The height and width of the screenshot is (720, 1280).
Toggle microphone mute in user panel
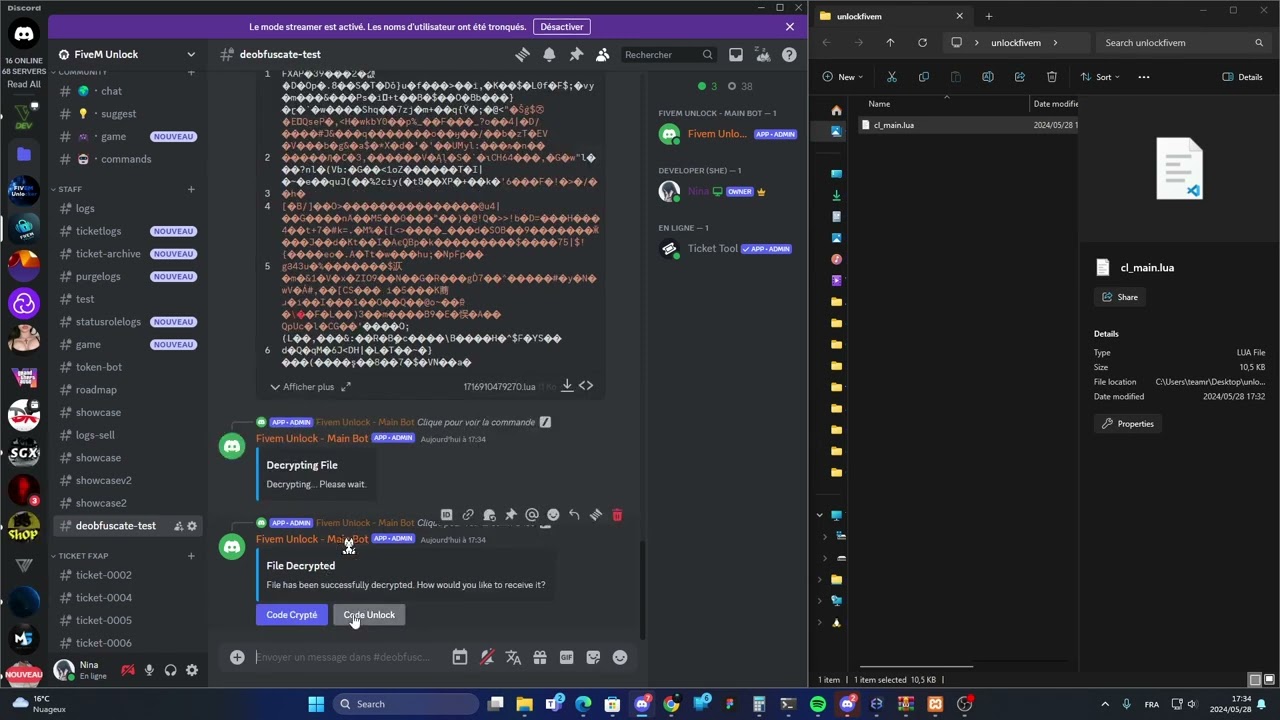[149, 670]
